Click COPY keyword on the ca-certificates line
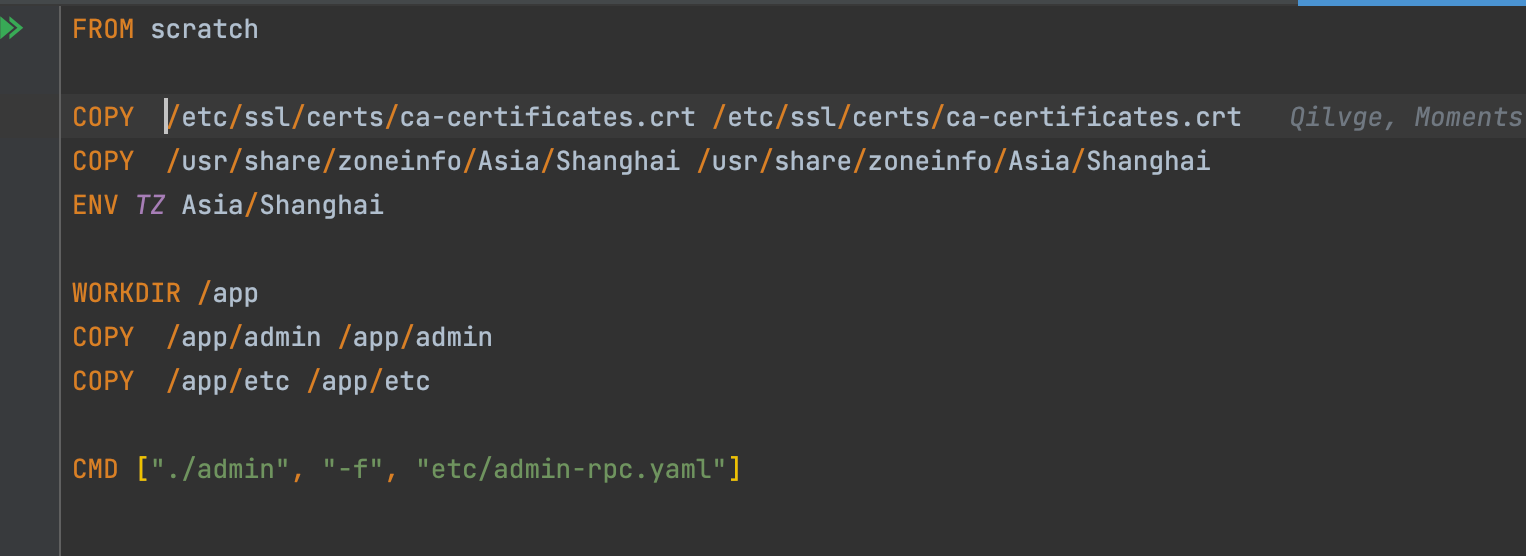This screenshot has height=556, width=1526. coord(103,118)
